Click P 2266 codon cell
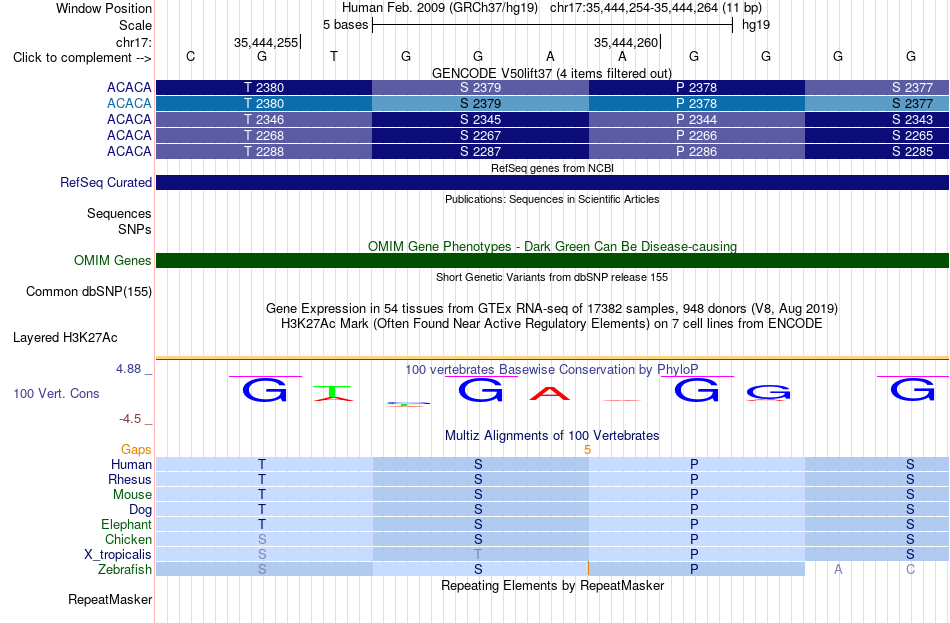This screenshot has height=623, width=950. coord(697,135)
